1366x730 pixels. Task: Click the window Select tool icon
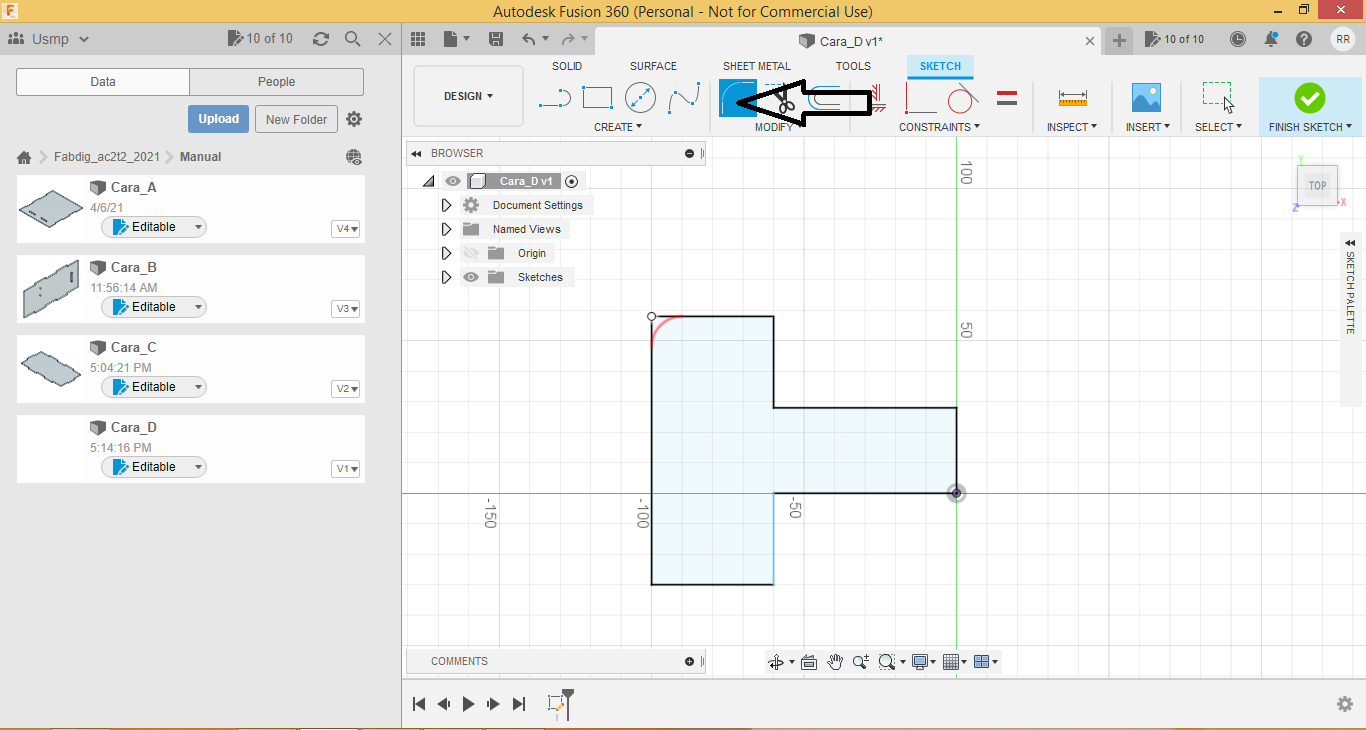[x=1217, y=98]
